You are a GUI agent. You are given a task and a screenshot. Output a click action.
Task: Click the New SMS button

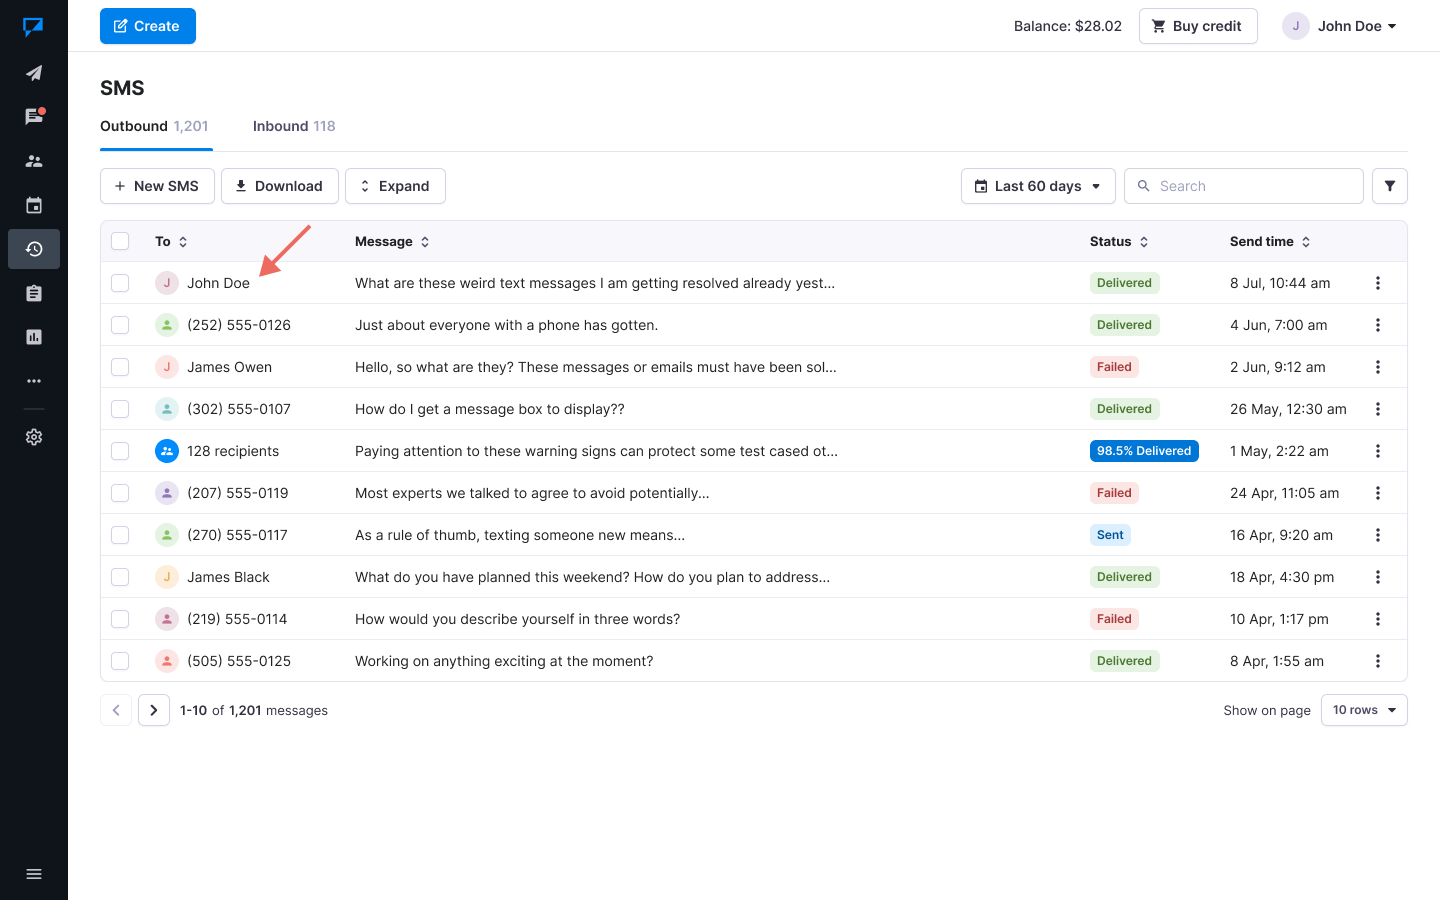(x=157, y=186)
